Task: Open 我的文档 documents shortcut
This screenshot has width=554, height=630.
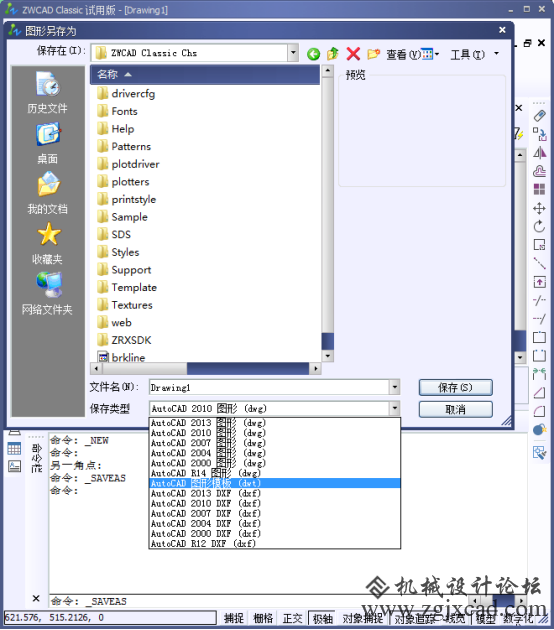Action: [x=48, y=193]
